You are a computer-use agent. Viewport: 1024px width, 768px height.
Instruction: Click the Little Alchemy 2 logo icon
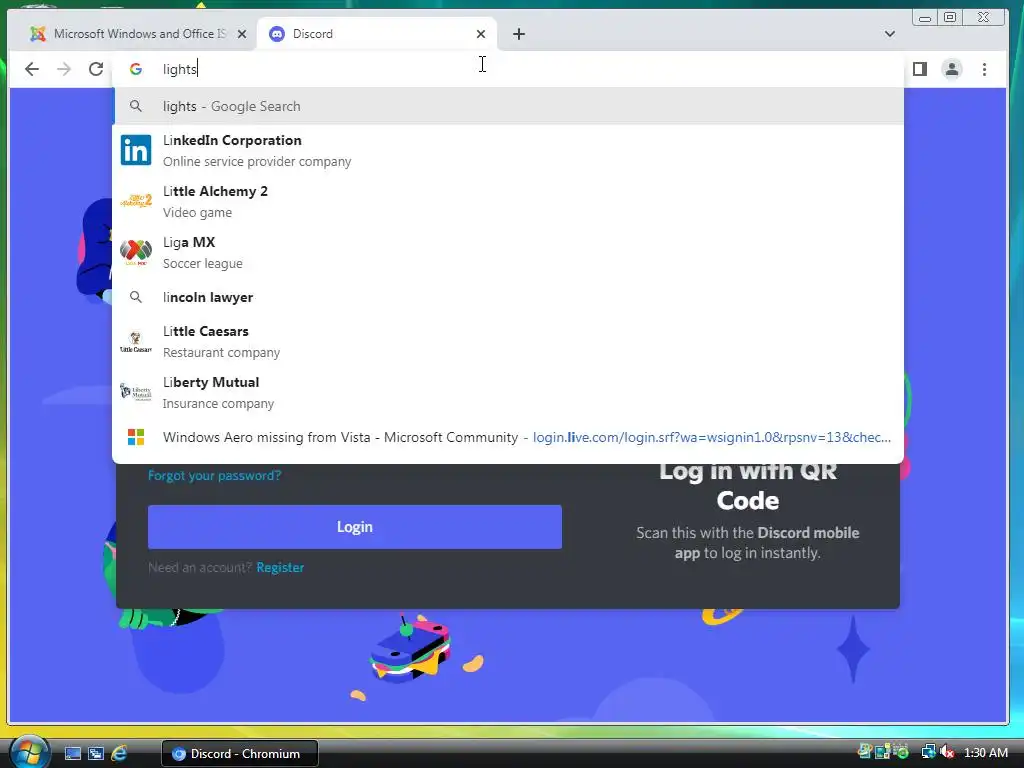click(136, 200)
